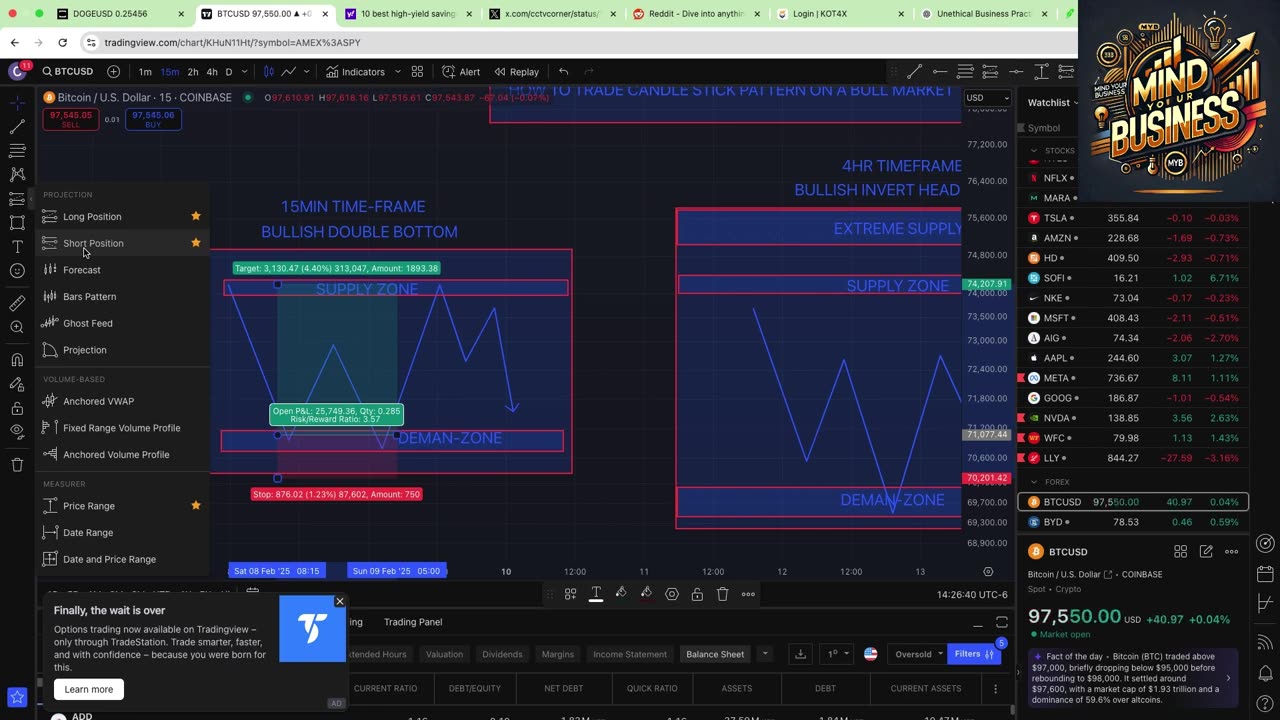This screenshot has height=720, width=1280.
Task: Start bar Replay mode
Action: (x=517, y=72)
